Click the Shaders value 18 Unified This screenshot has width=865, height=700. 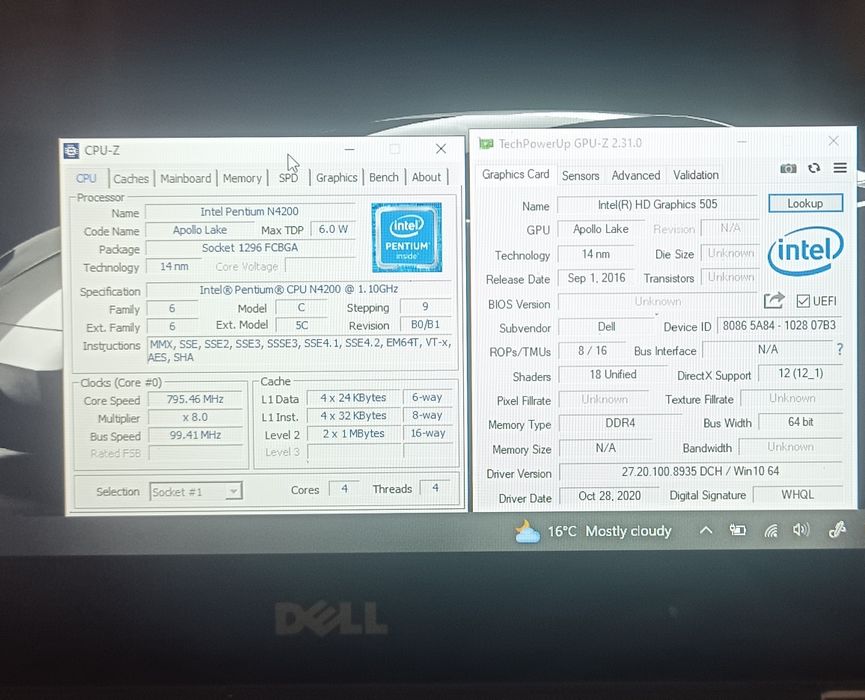613,375
